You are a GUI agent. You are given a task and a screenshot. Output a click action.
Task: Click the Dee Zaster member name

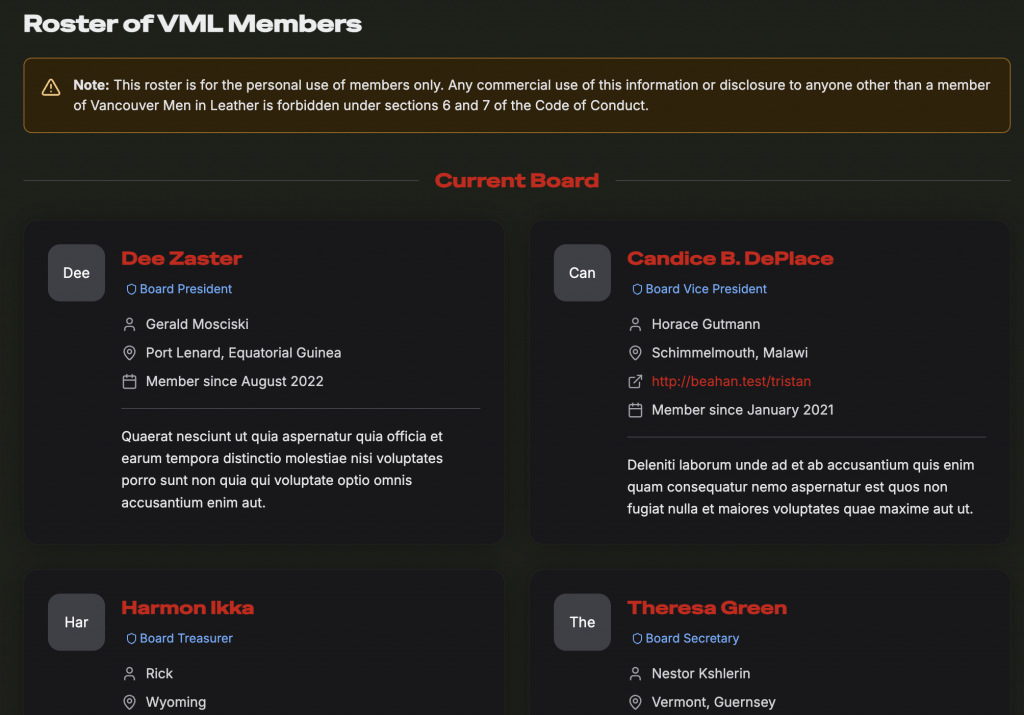(182, 258)
